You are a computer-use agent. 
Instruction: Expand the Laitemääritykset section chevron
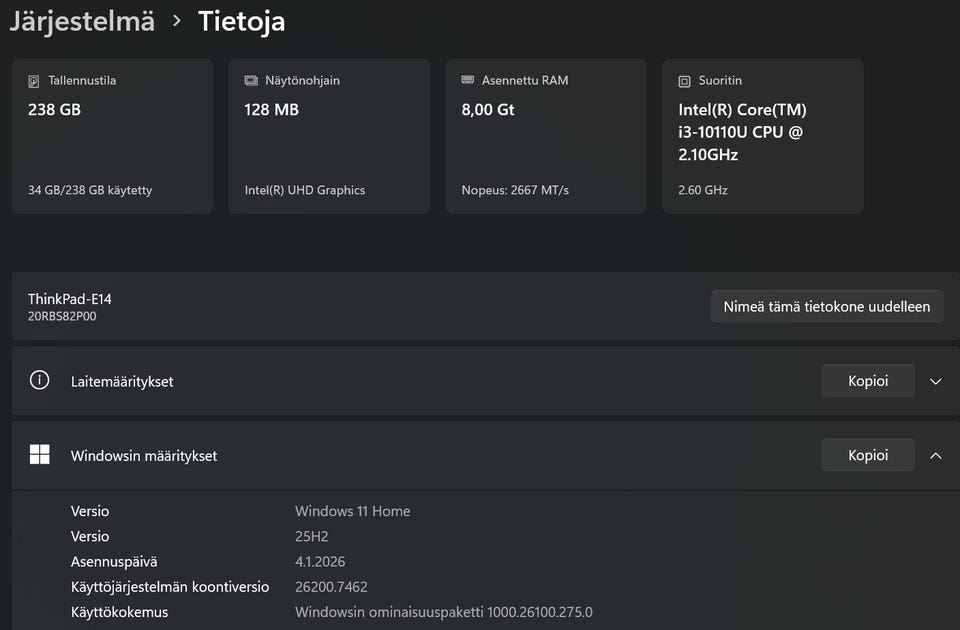click(936, 381)
